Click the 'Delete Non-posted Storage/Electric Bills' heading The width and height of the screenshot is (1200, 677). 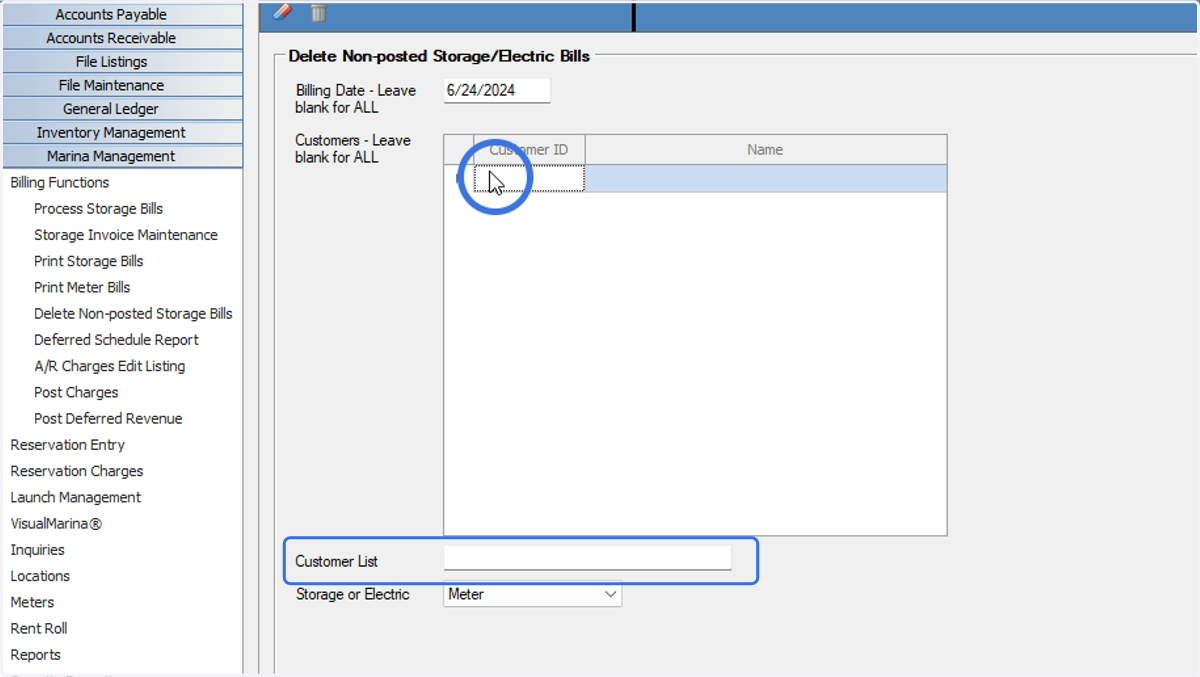tap(439, 56)
